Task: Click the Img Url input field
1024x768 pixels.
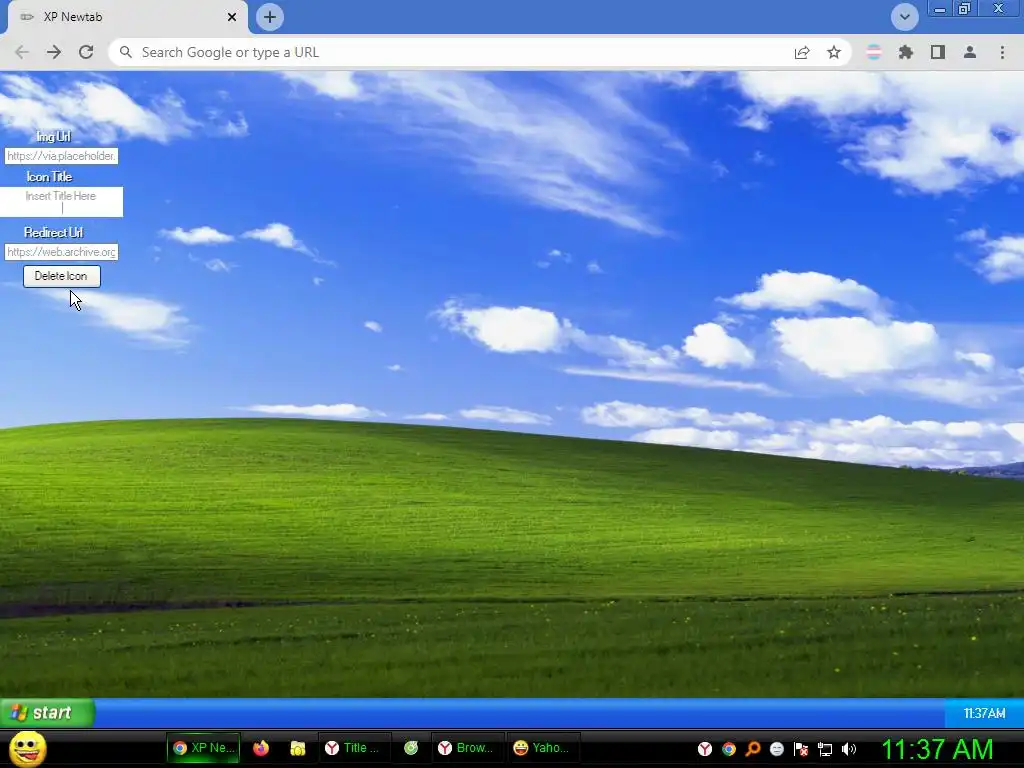Action: (61, 156)
